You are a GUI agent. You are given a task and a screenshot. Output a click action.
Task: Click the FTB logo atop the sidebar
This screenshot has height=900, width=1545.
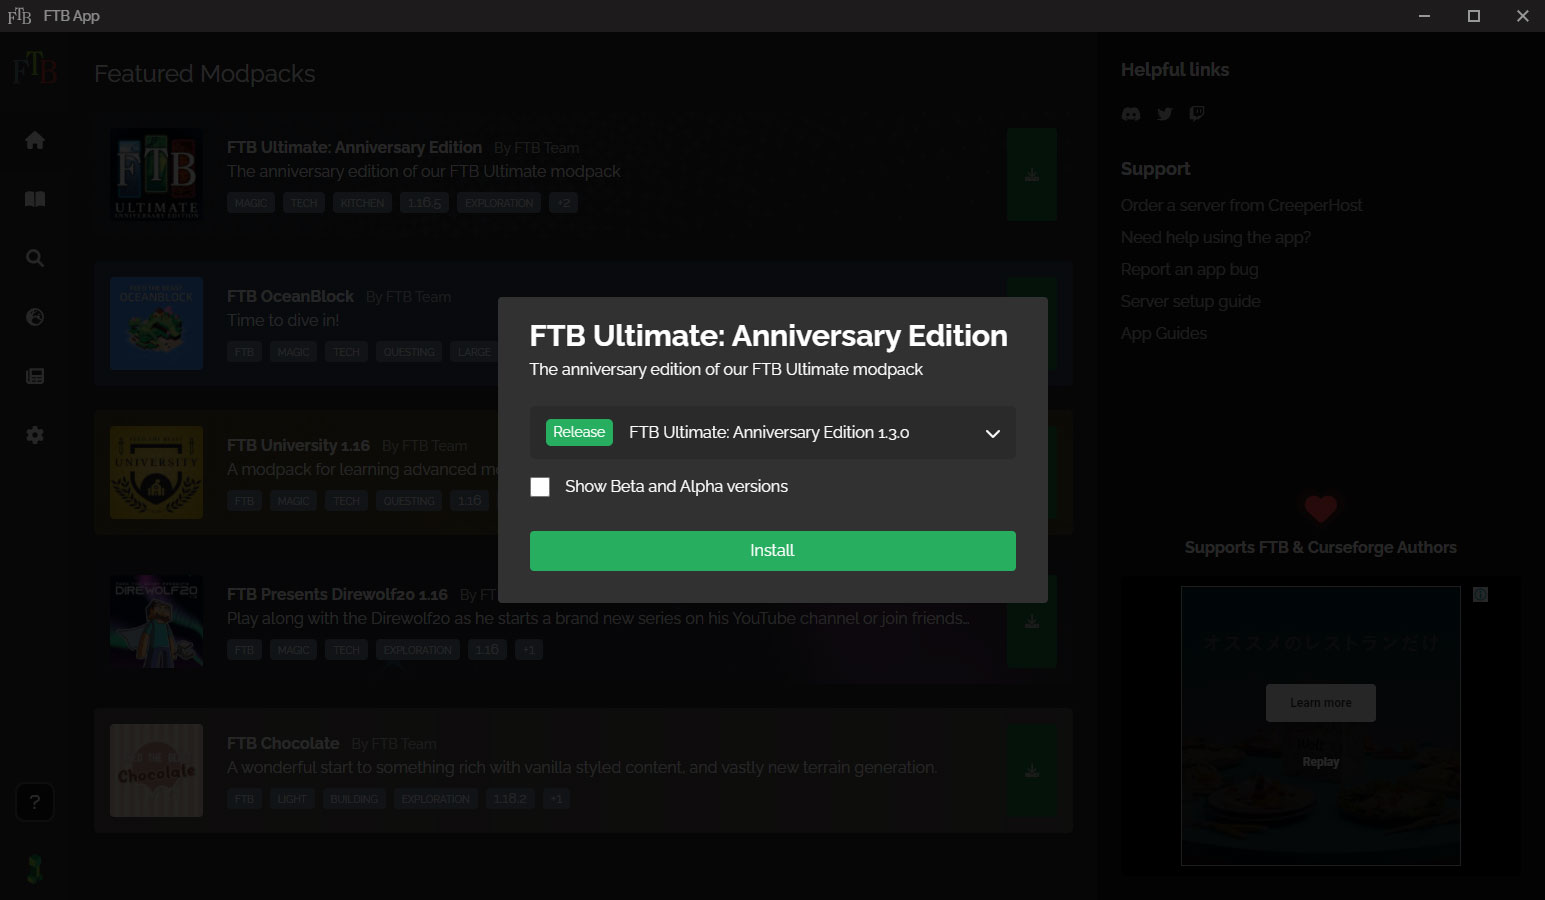click(35, 70)
